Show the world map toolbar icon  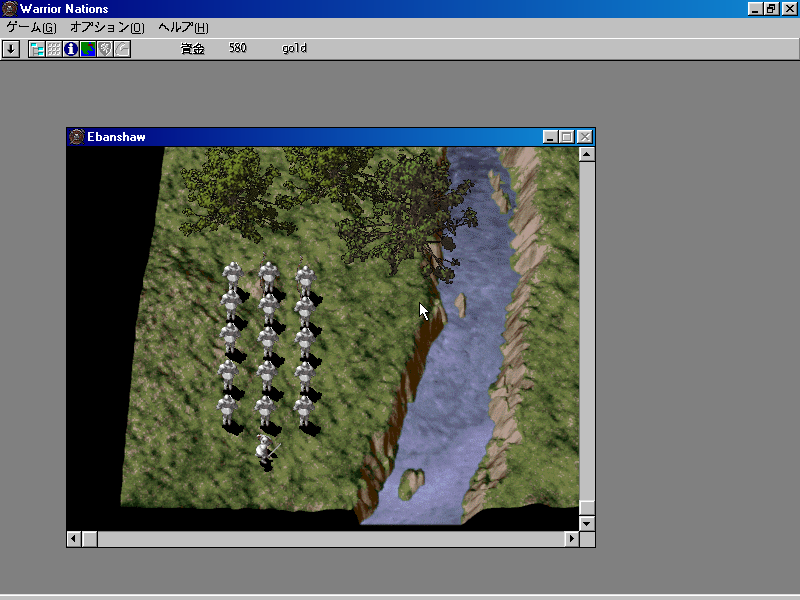pos(88,49)
